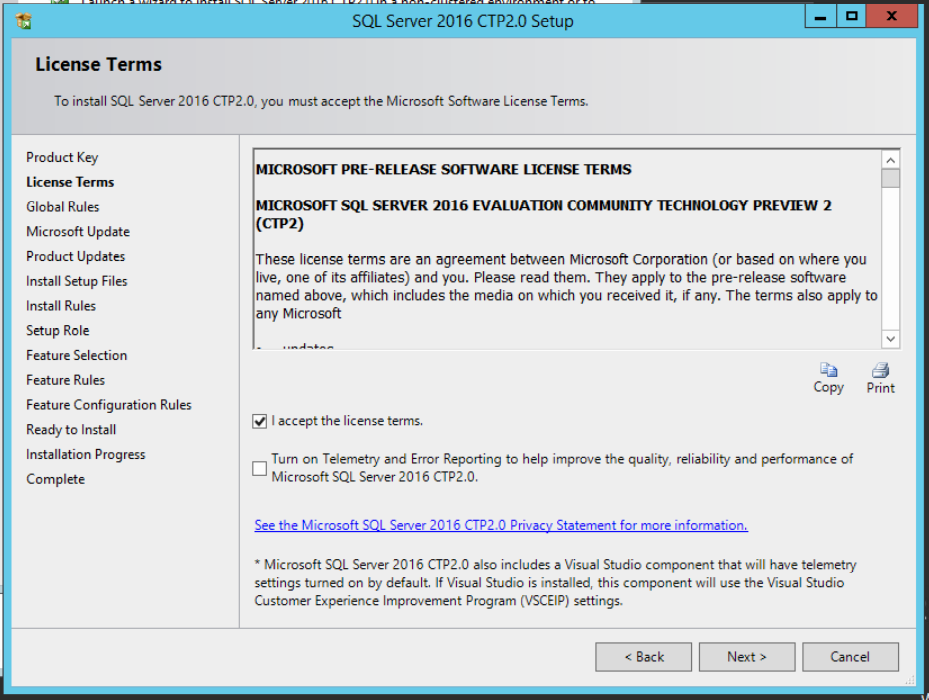Click the 'These license terms are an agreement' paragraph
The height and width of the screenshot is (700, 929).
pos(566,286)
